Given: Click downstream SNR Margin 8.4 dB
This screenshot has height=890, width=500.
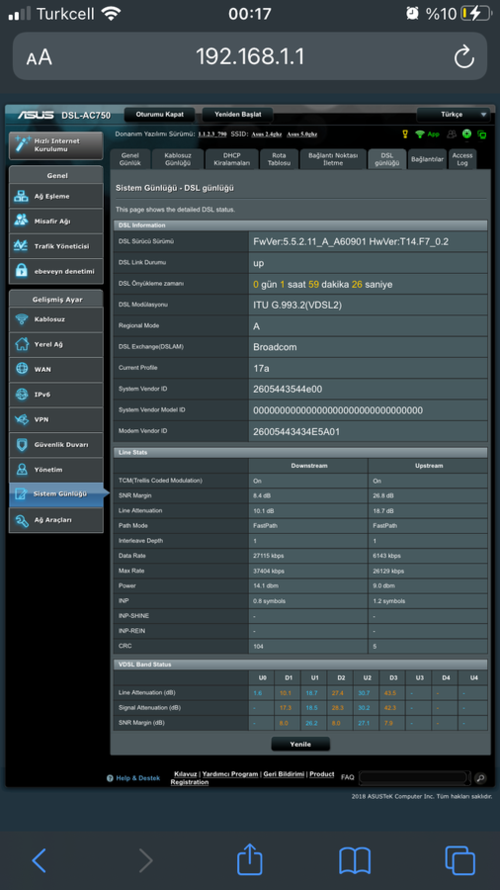Looking at the screenshot, I should 262,496.
